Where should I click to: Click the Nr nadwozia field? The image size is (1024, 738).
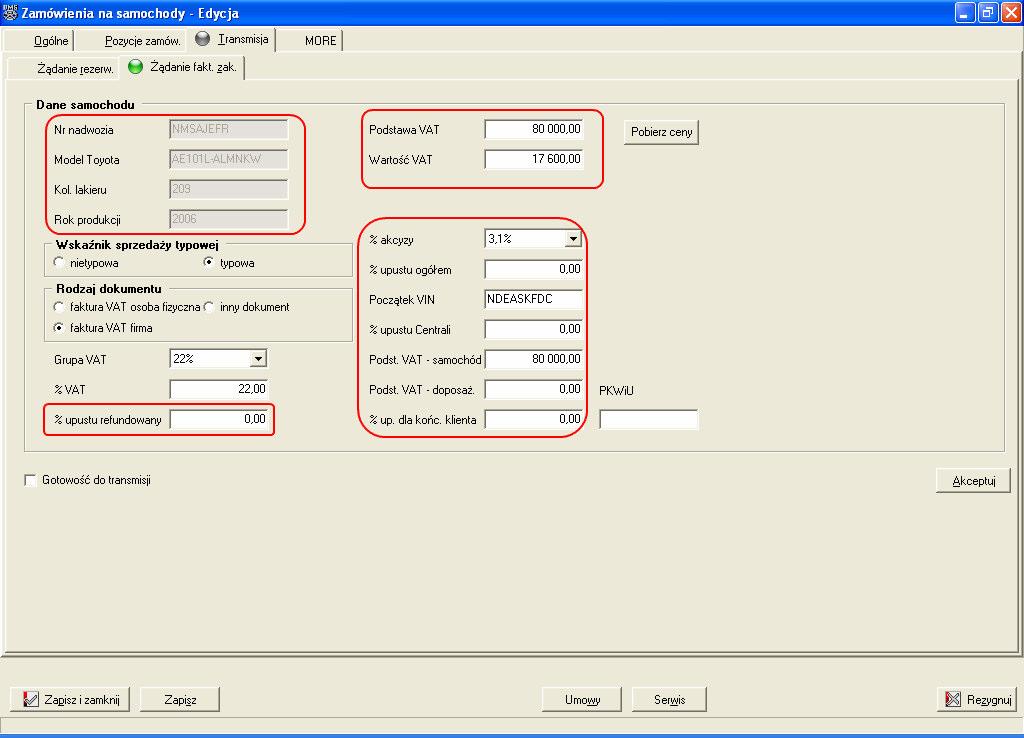(x=229, y=129)
